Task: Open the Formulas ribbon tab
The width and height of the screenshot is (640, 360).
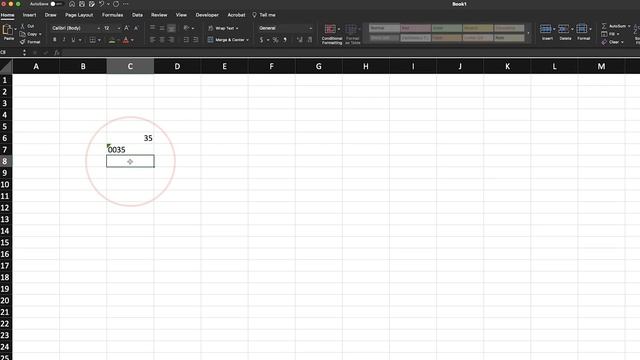Action: click(113, 15)
